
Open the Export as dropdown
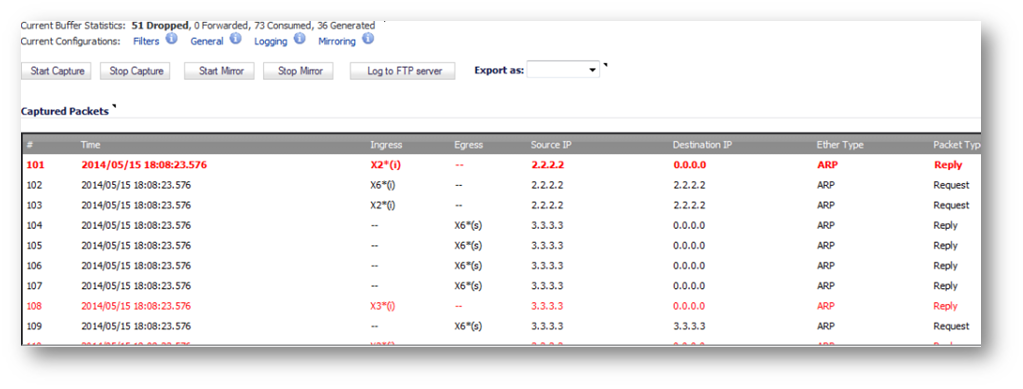click(563, 70)
